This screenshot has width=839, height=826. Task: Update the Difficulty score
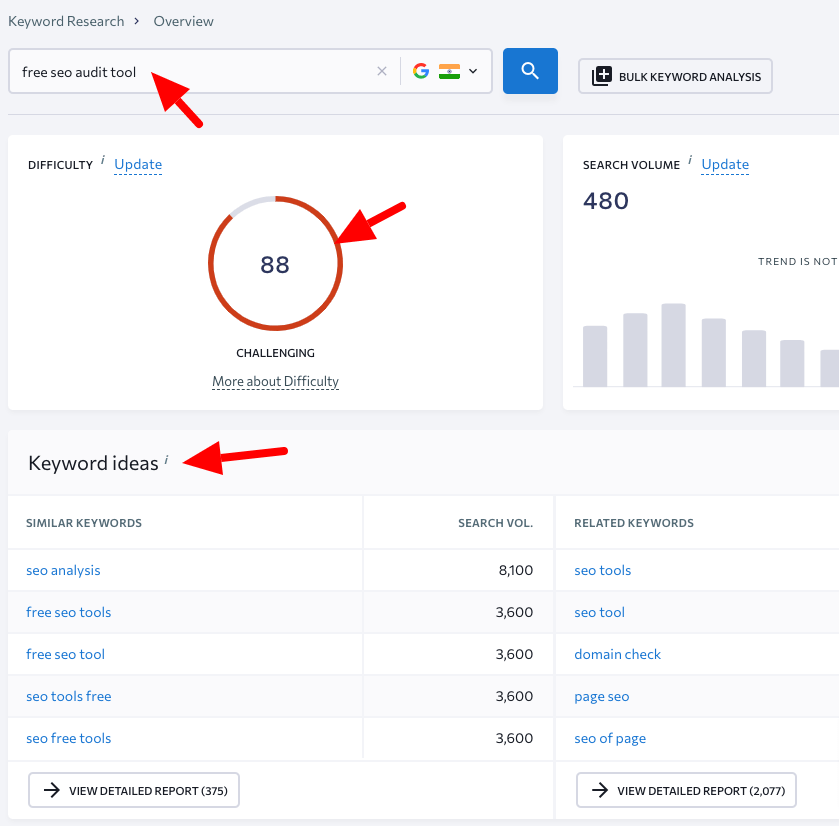coord(138,164)
